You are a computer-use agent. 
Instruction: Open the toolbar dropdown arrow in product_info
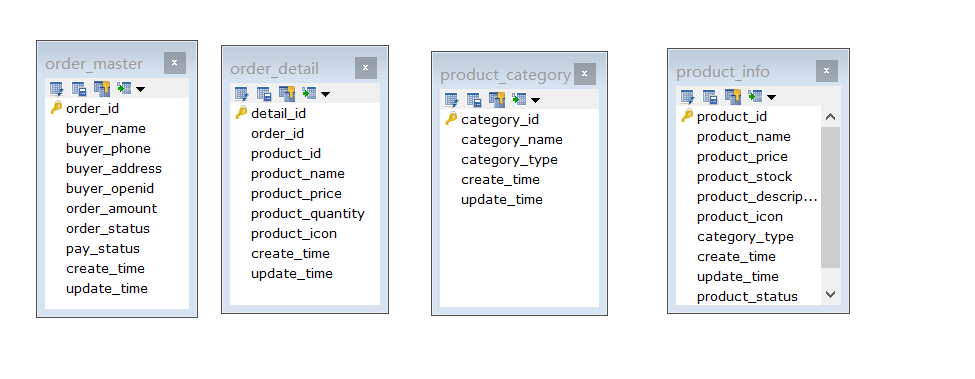coord(771,97)
